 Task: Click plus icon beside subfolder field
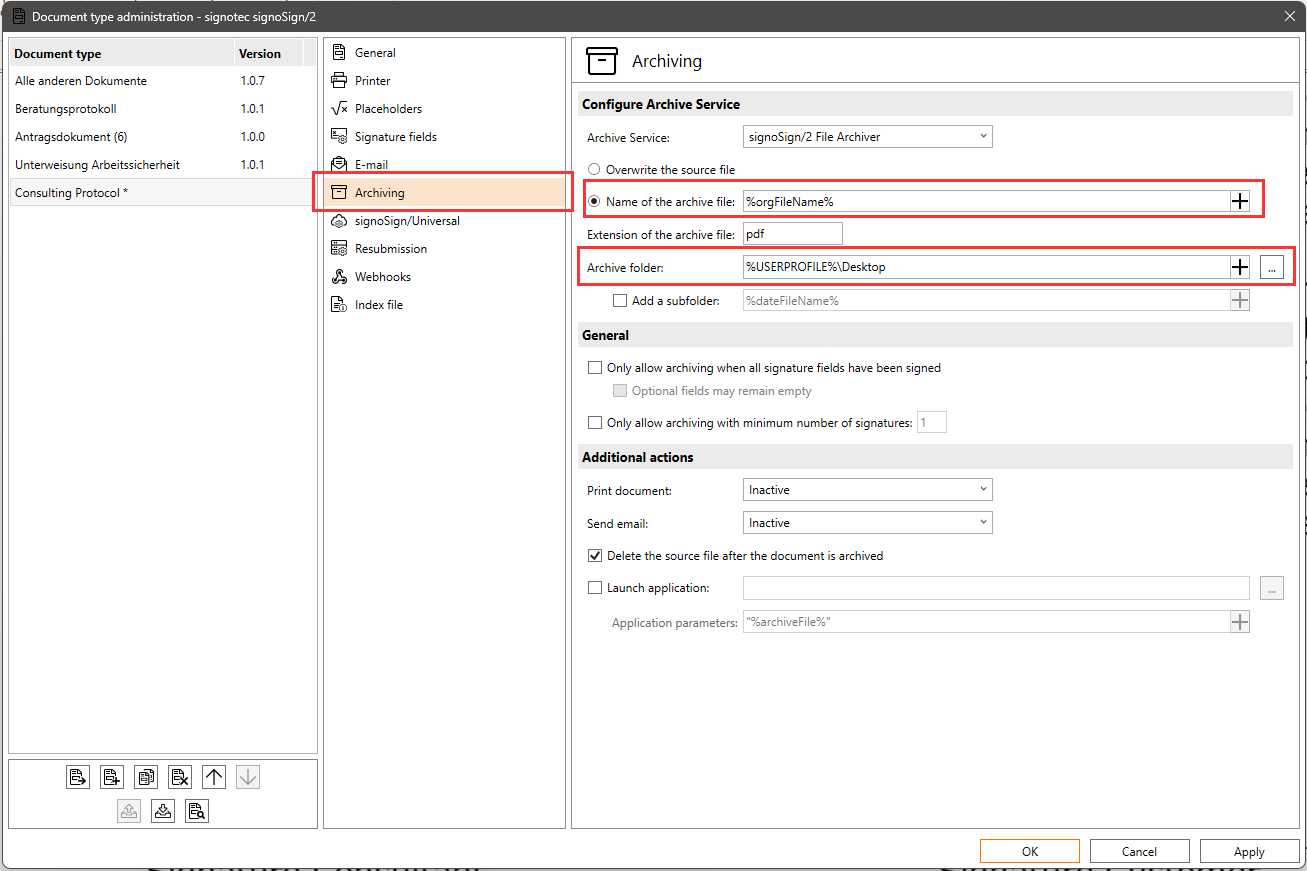click(x=1240, y=300)
